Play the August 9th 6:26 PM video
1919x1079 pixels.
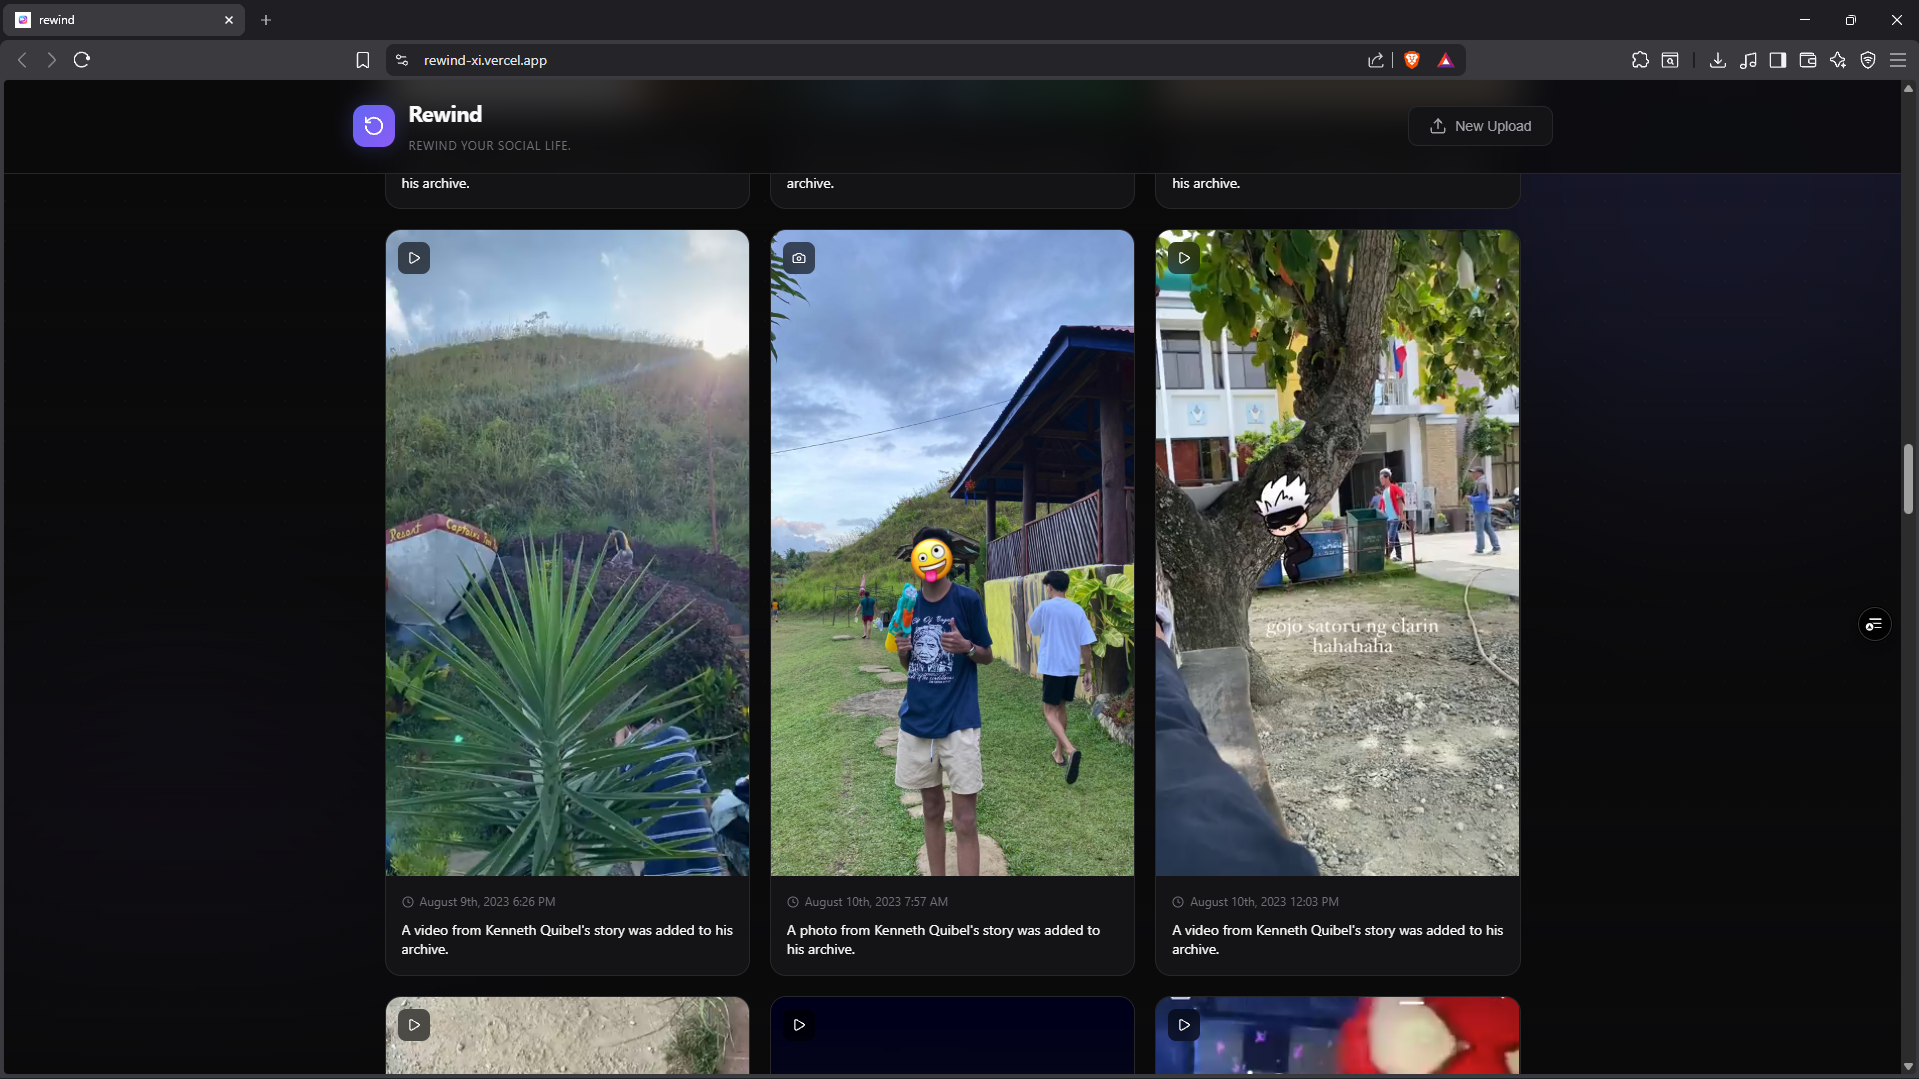[414, 258]
